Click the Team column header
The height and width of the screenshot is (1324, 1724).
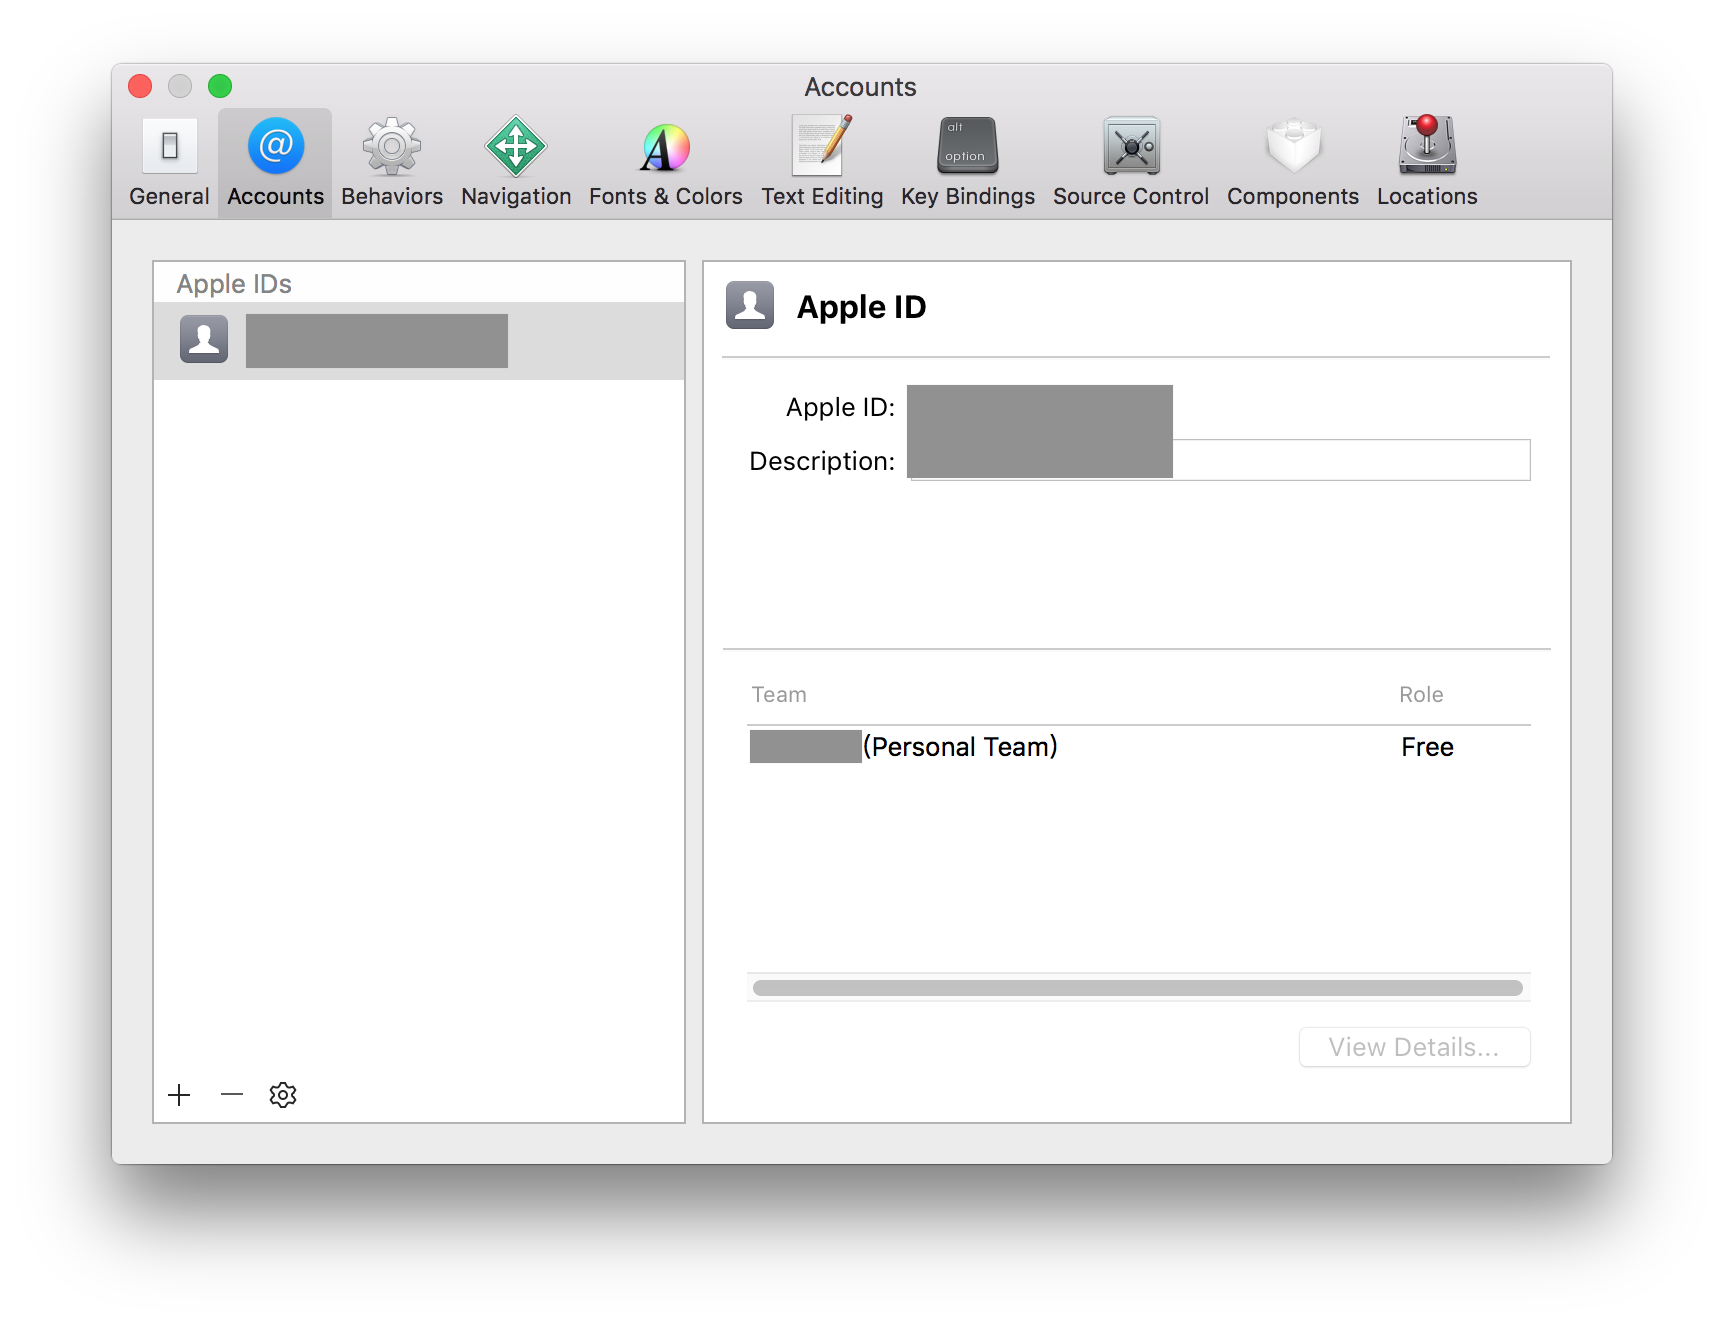tap(778, 693)
